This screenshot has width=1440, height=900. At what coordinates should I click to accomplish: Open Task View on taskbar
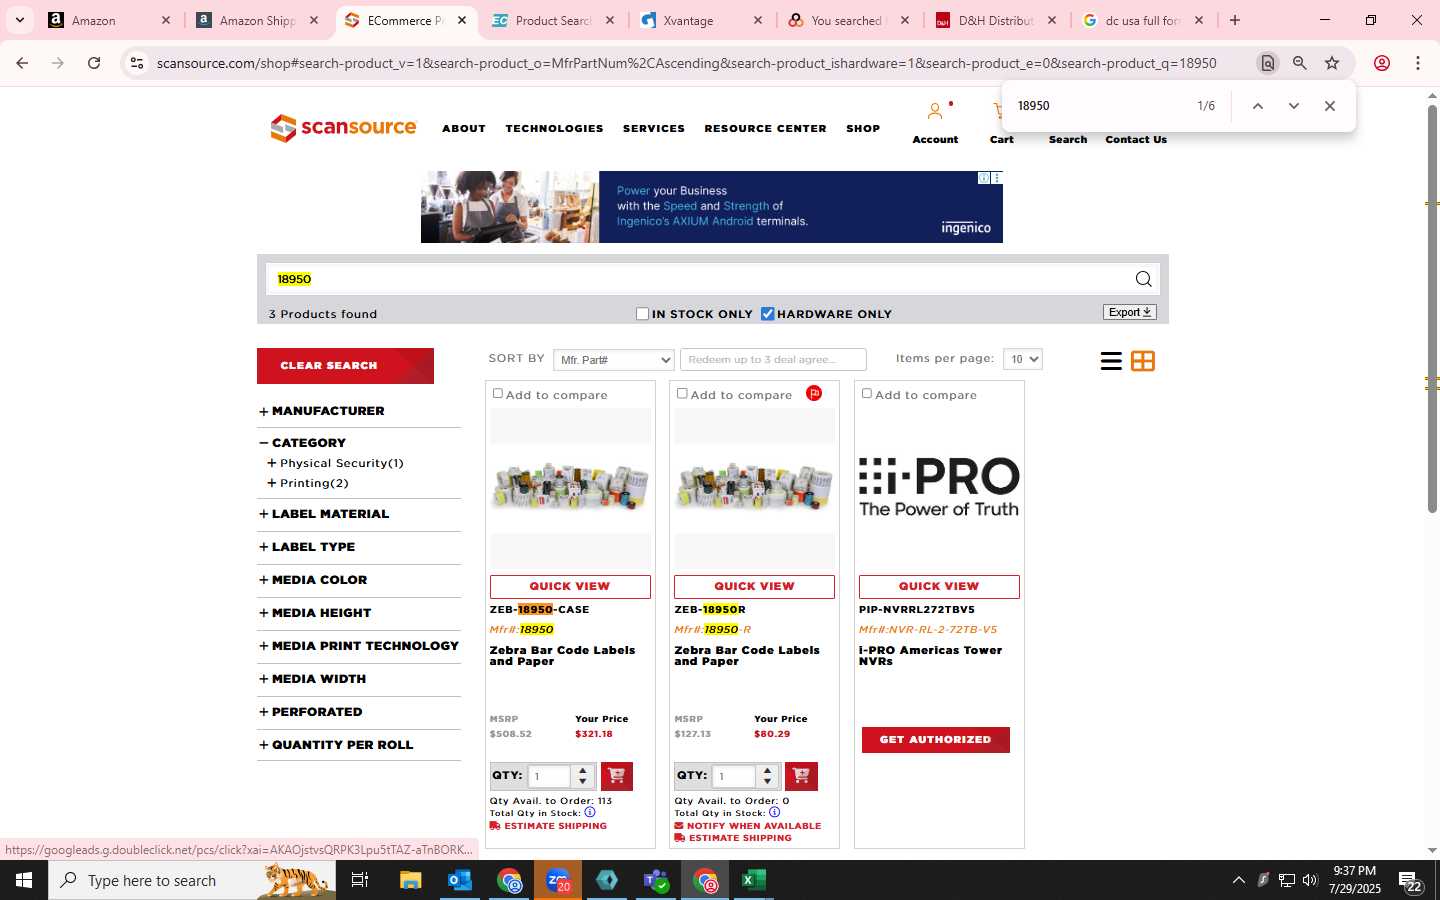click(360, 880)
